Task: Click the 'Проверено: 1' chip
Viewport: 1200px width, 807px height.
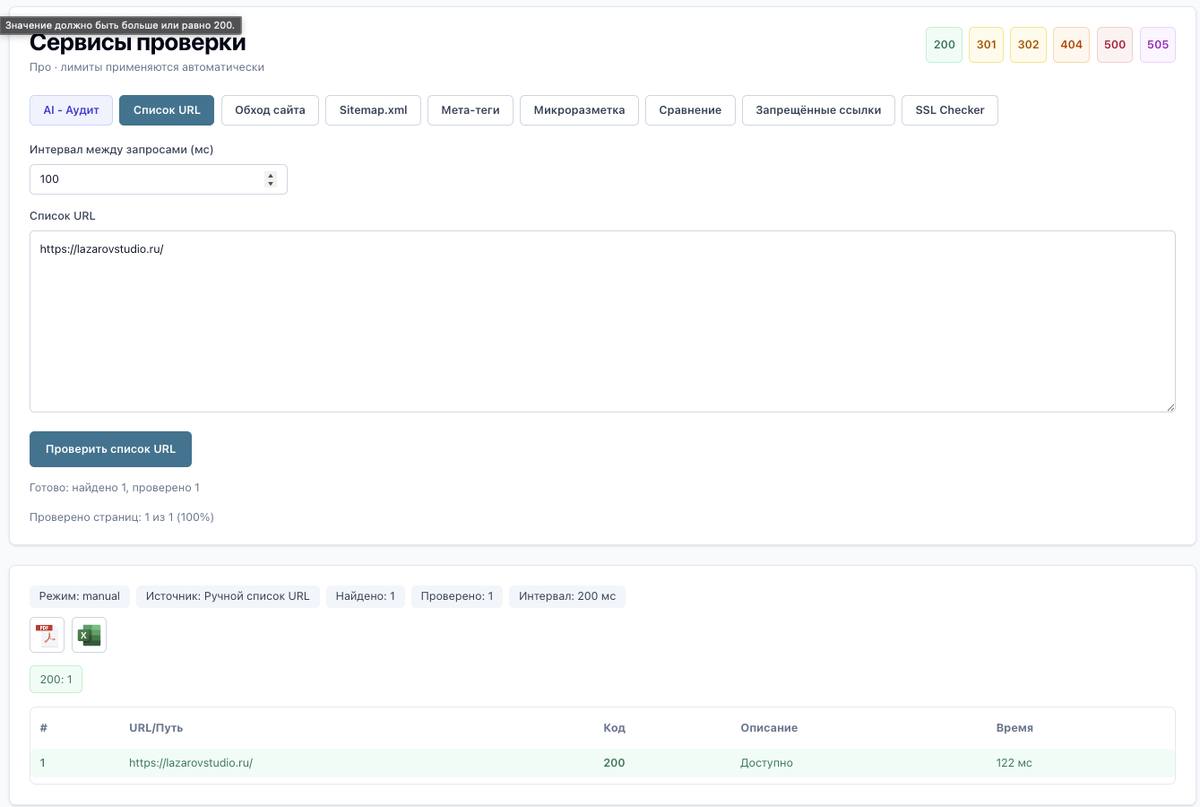Action: pos(457,596)
